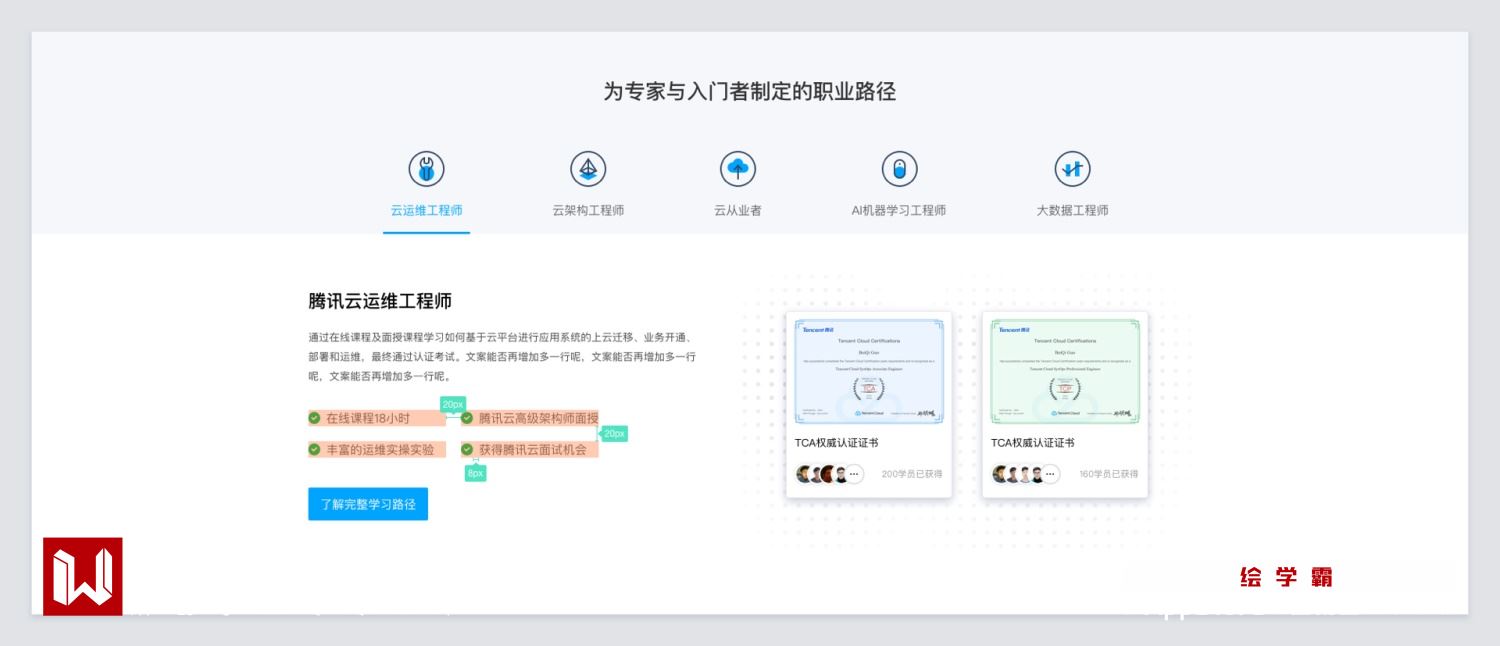Image resolution: width=1500 pixels, height=646 pixels.
Task: Select the 腾讯云高级架构师面授 feature text
Action: [538, 418]
